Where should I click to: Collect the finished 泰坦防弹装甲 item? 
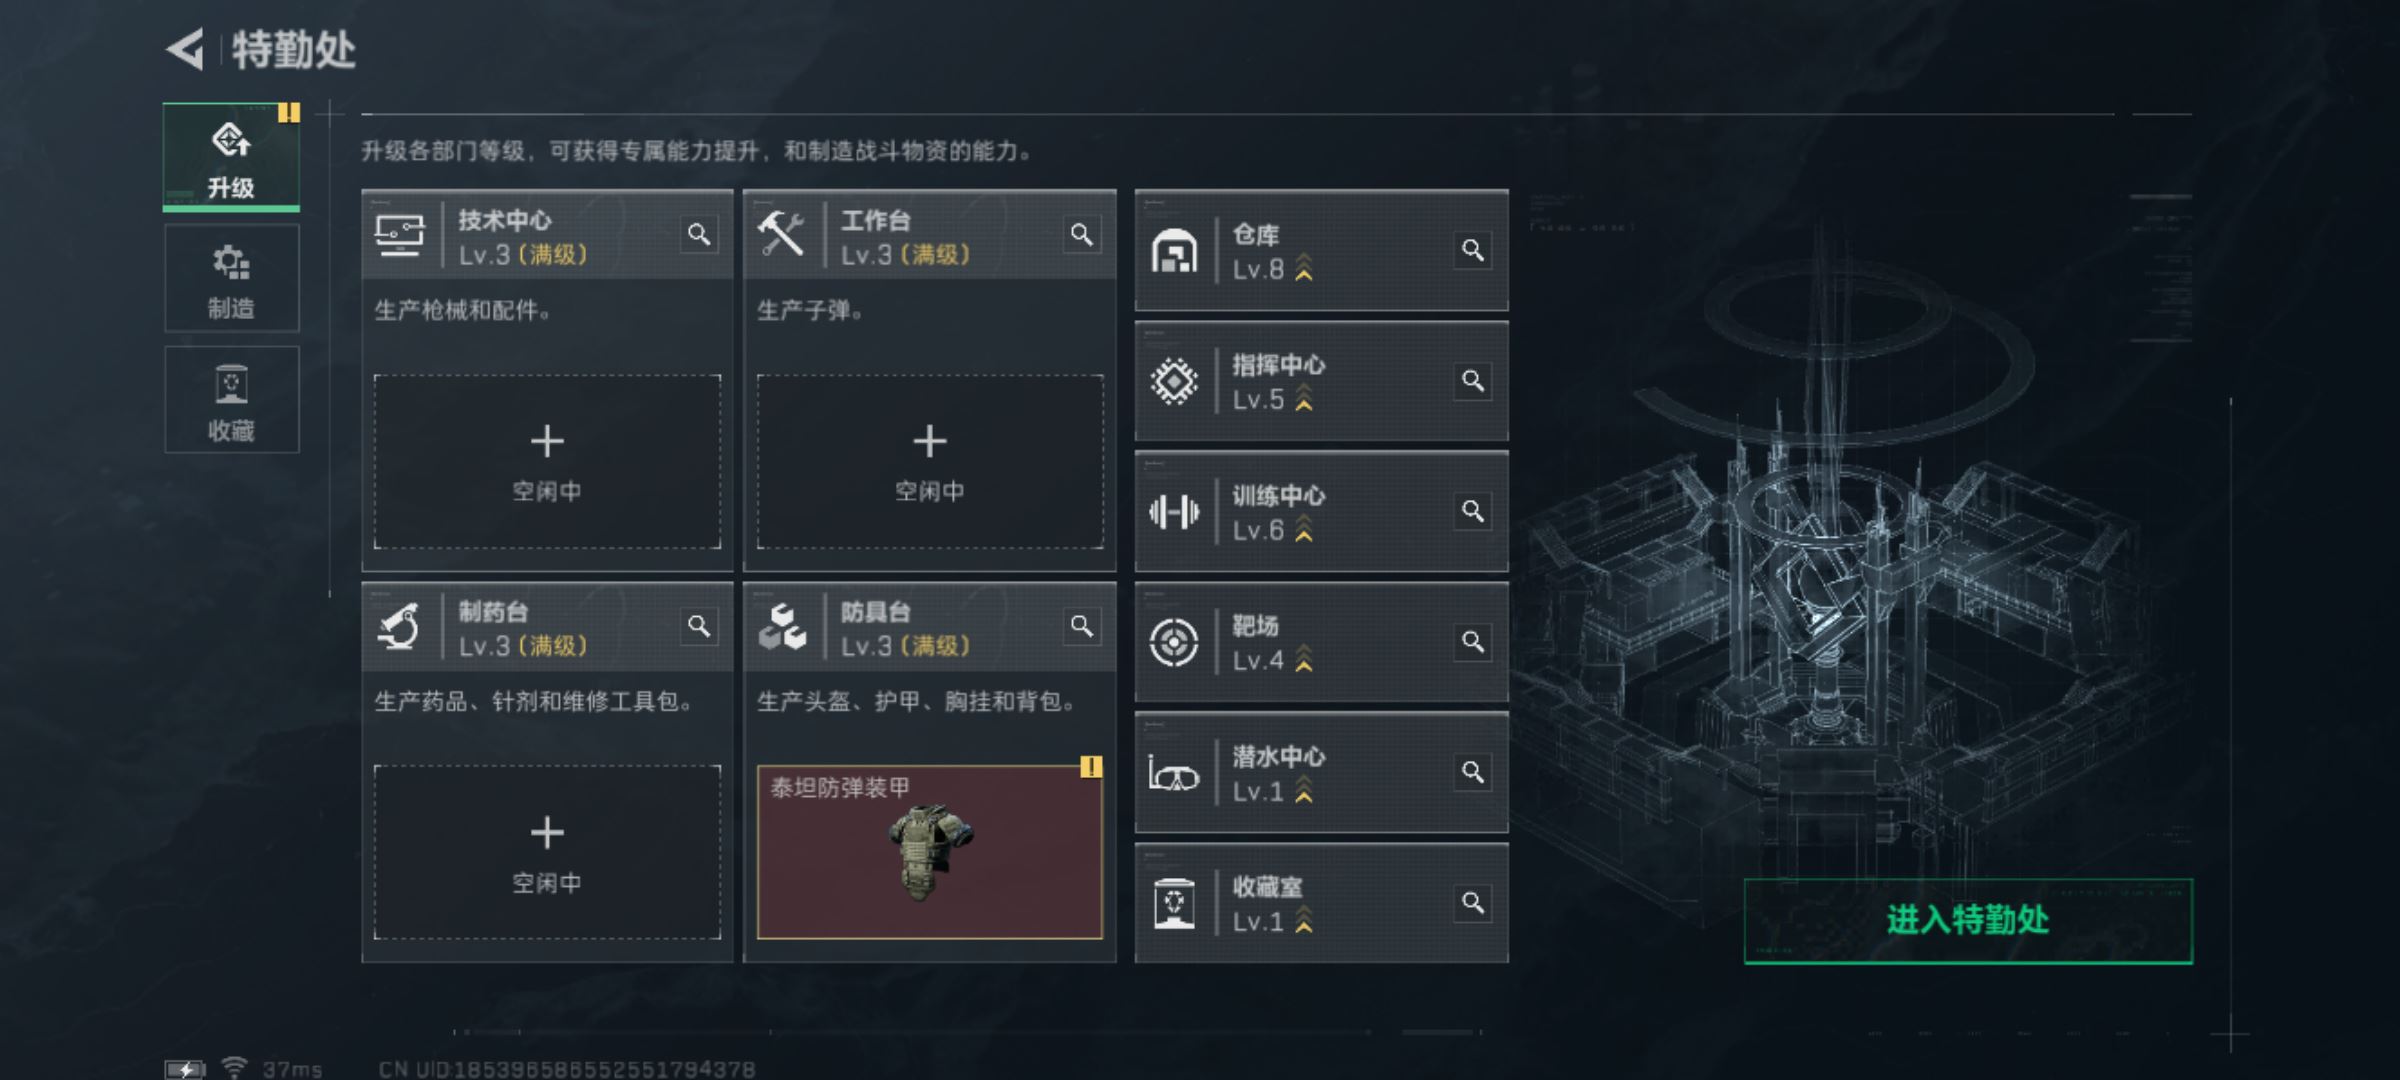tap(930, 853)
